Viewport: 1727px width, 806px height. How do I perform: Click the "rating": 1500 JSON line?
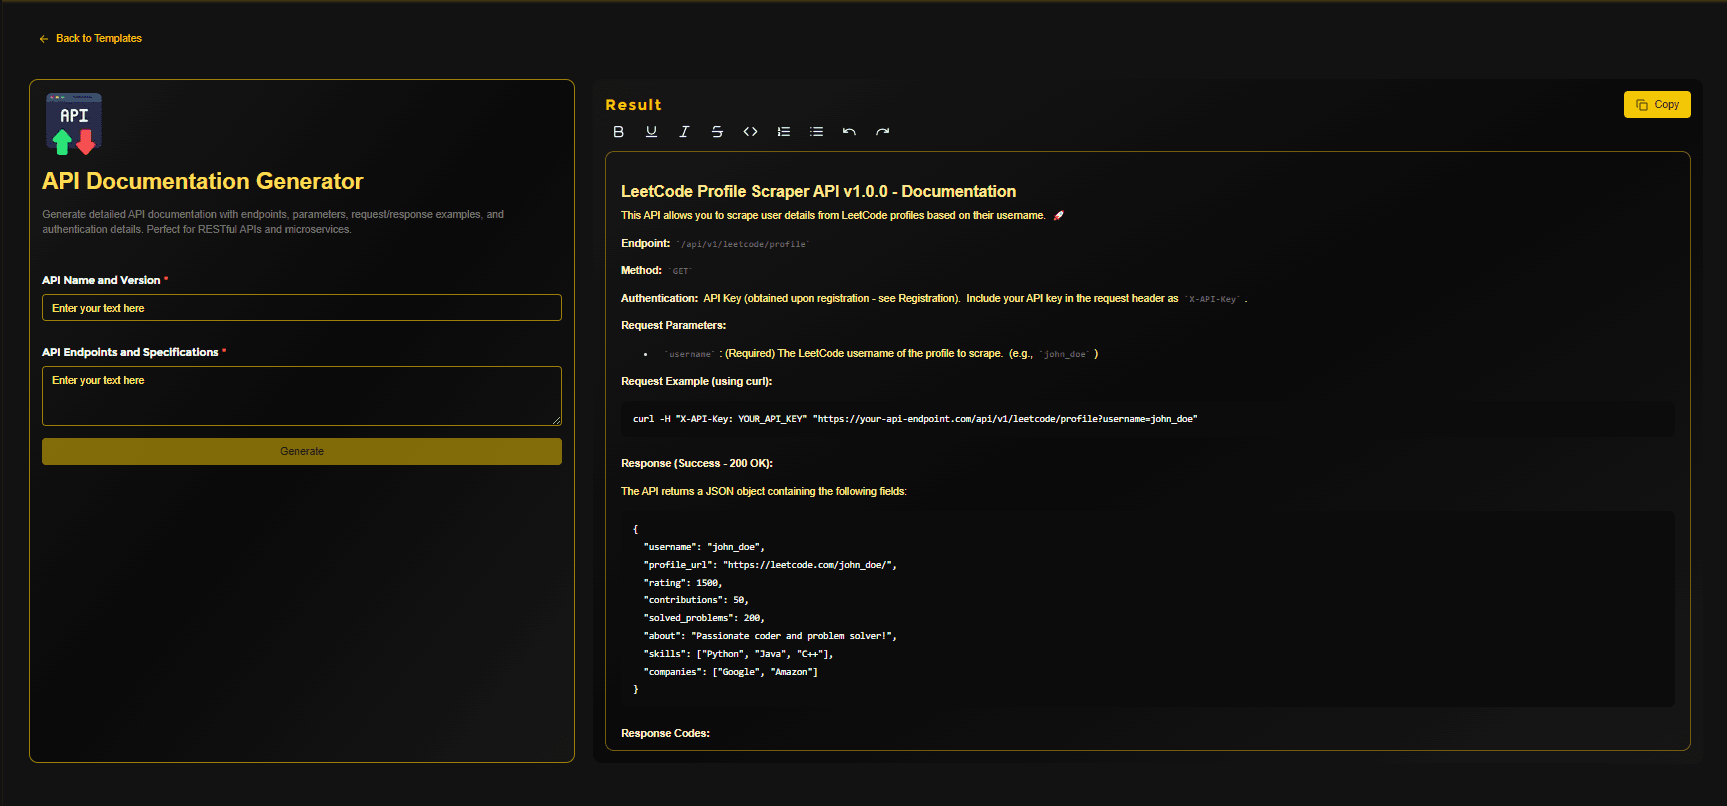[683, 583]
